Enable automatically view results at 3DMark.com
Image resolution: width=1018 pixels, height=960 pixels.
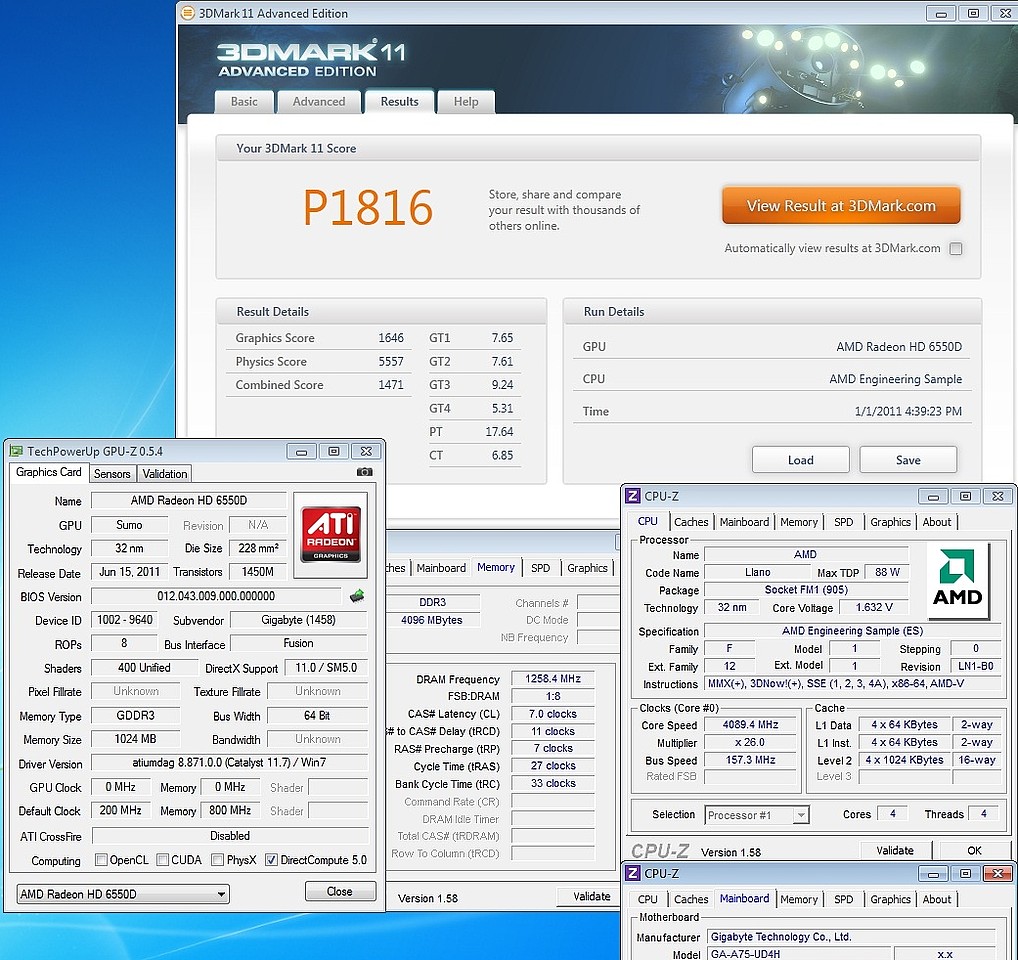coord(956,249)
